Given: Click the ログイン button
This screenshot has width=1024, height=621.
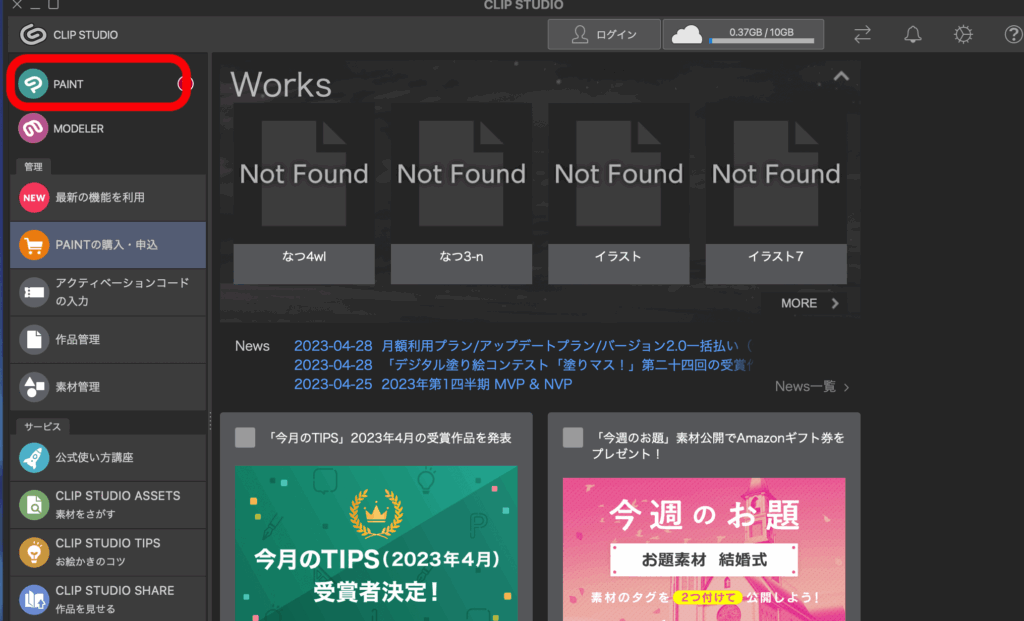Looking at the screenshot, I should (604, 35).
